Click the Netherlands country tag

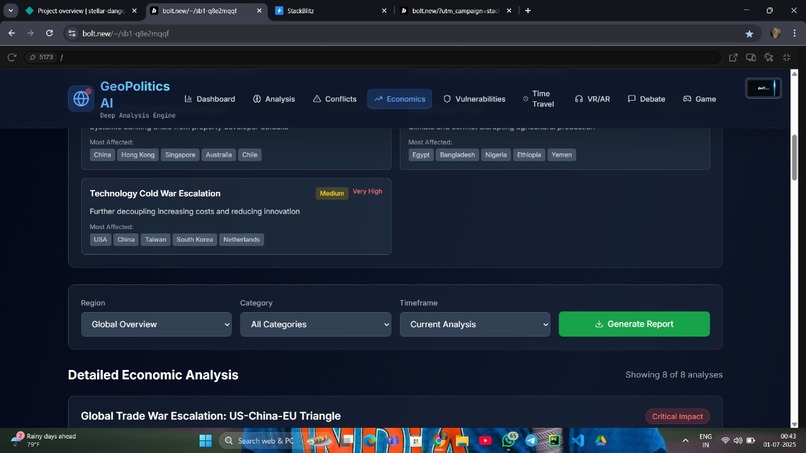point(242,240)
